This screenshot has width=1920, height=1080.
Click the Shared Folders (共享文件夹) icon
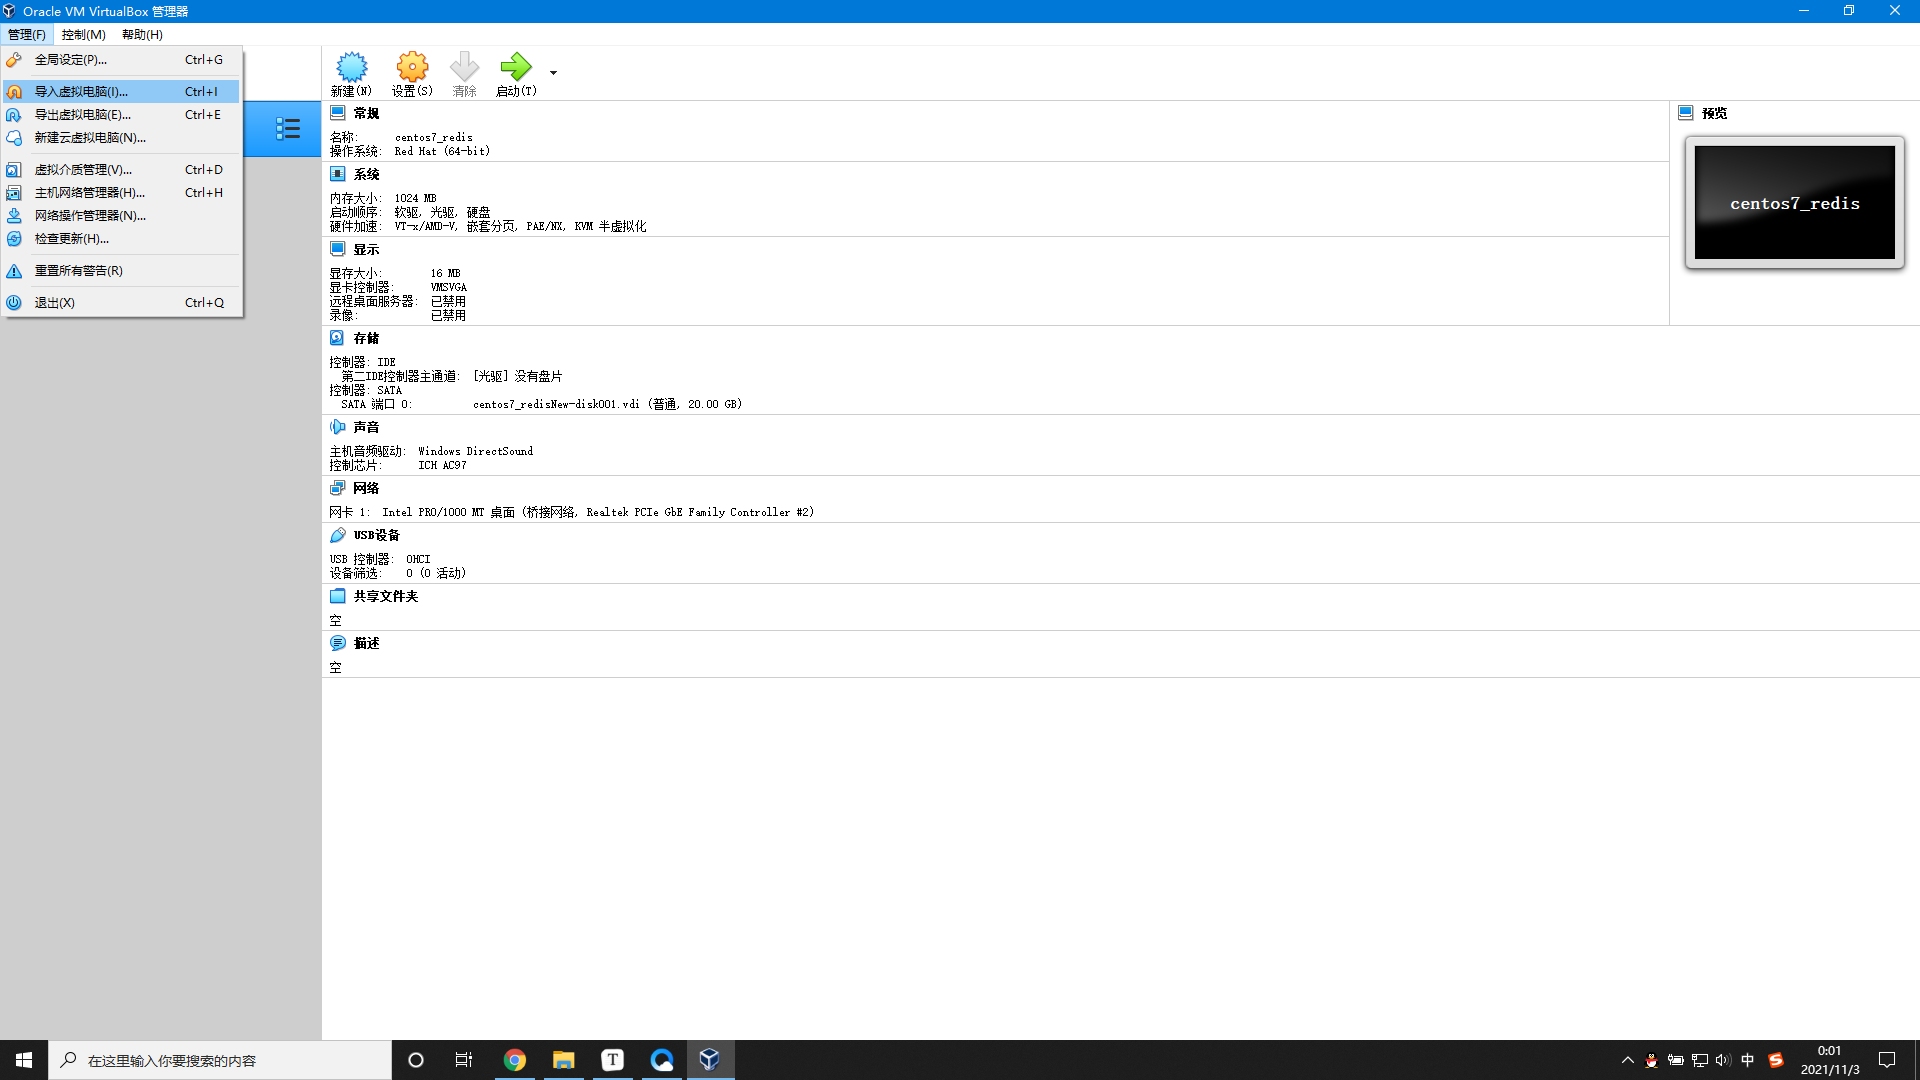coord(338,596)
